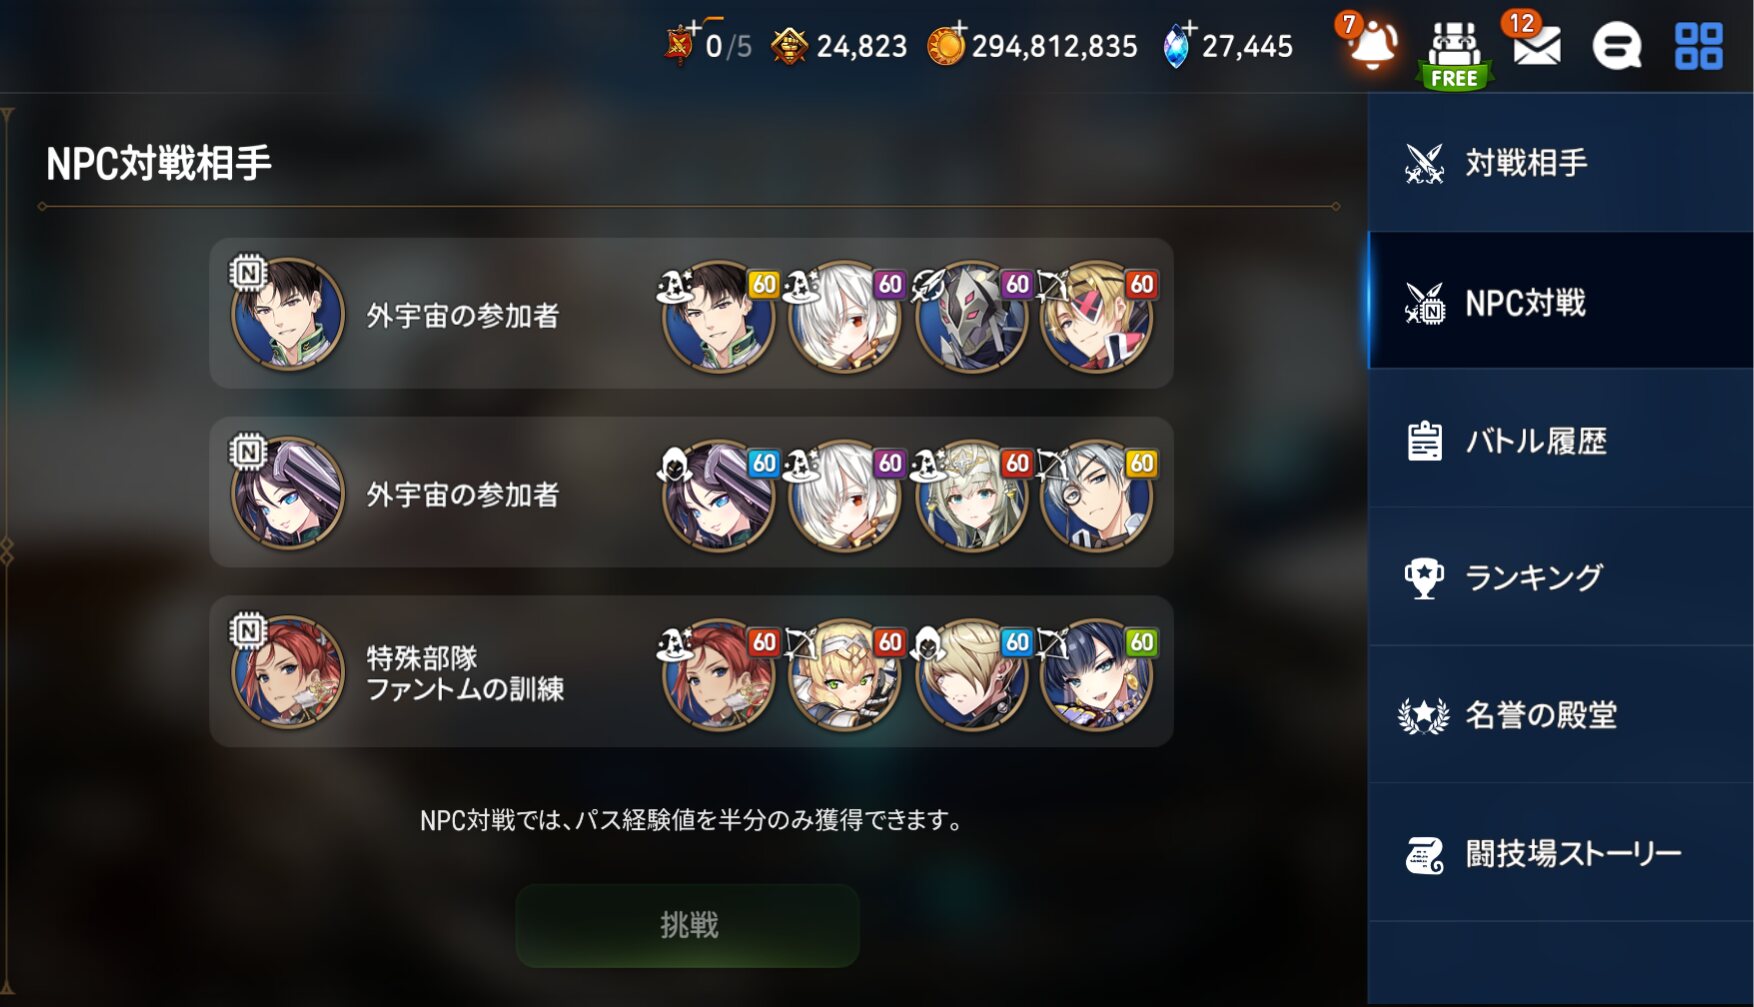Select the NPC対戦 tab
The height and width of the screenshot is (1007, 1754).
[1560, 301]
